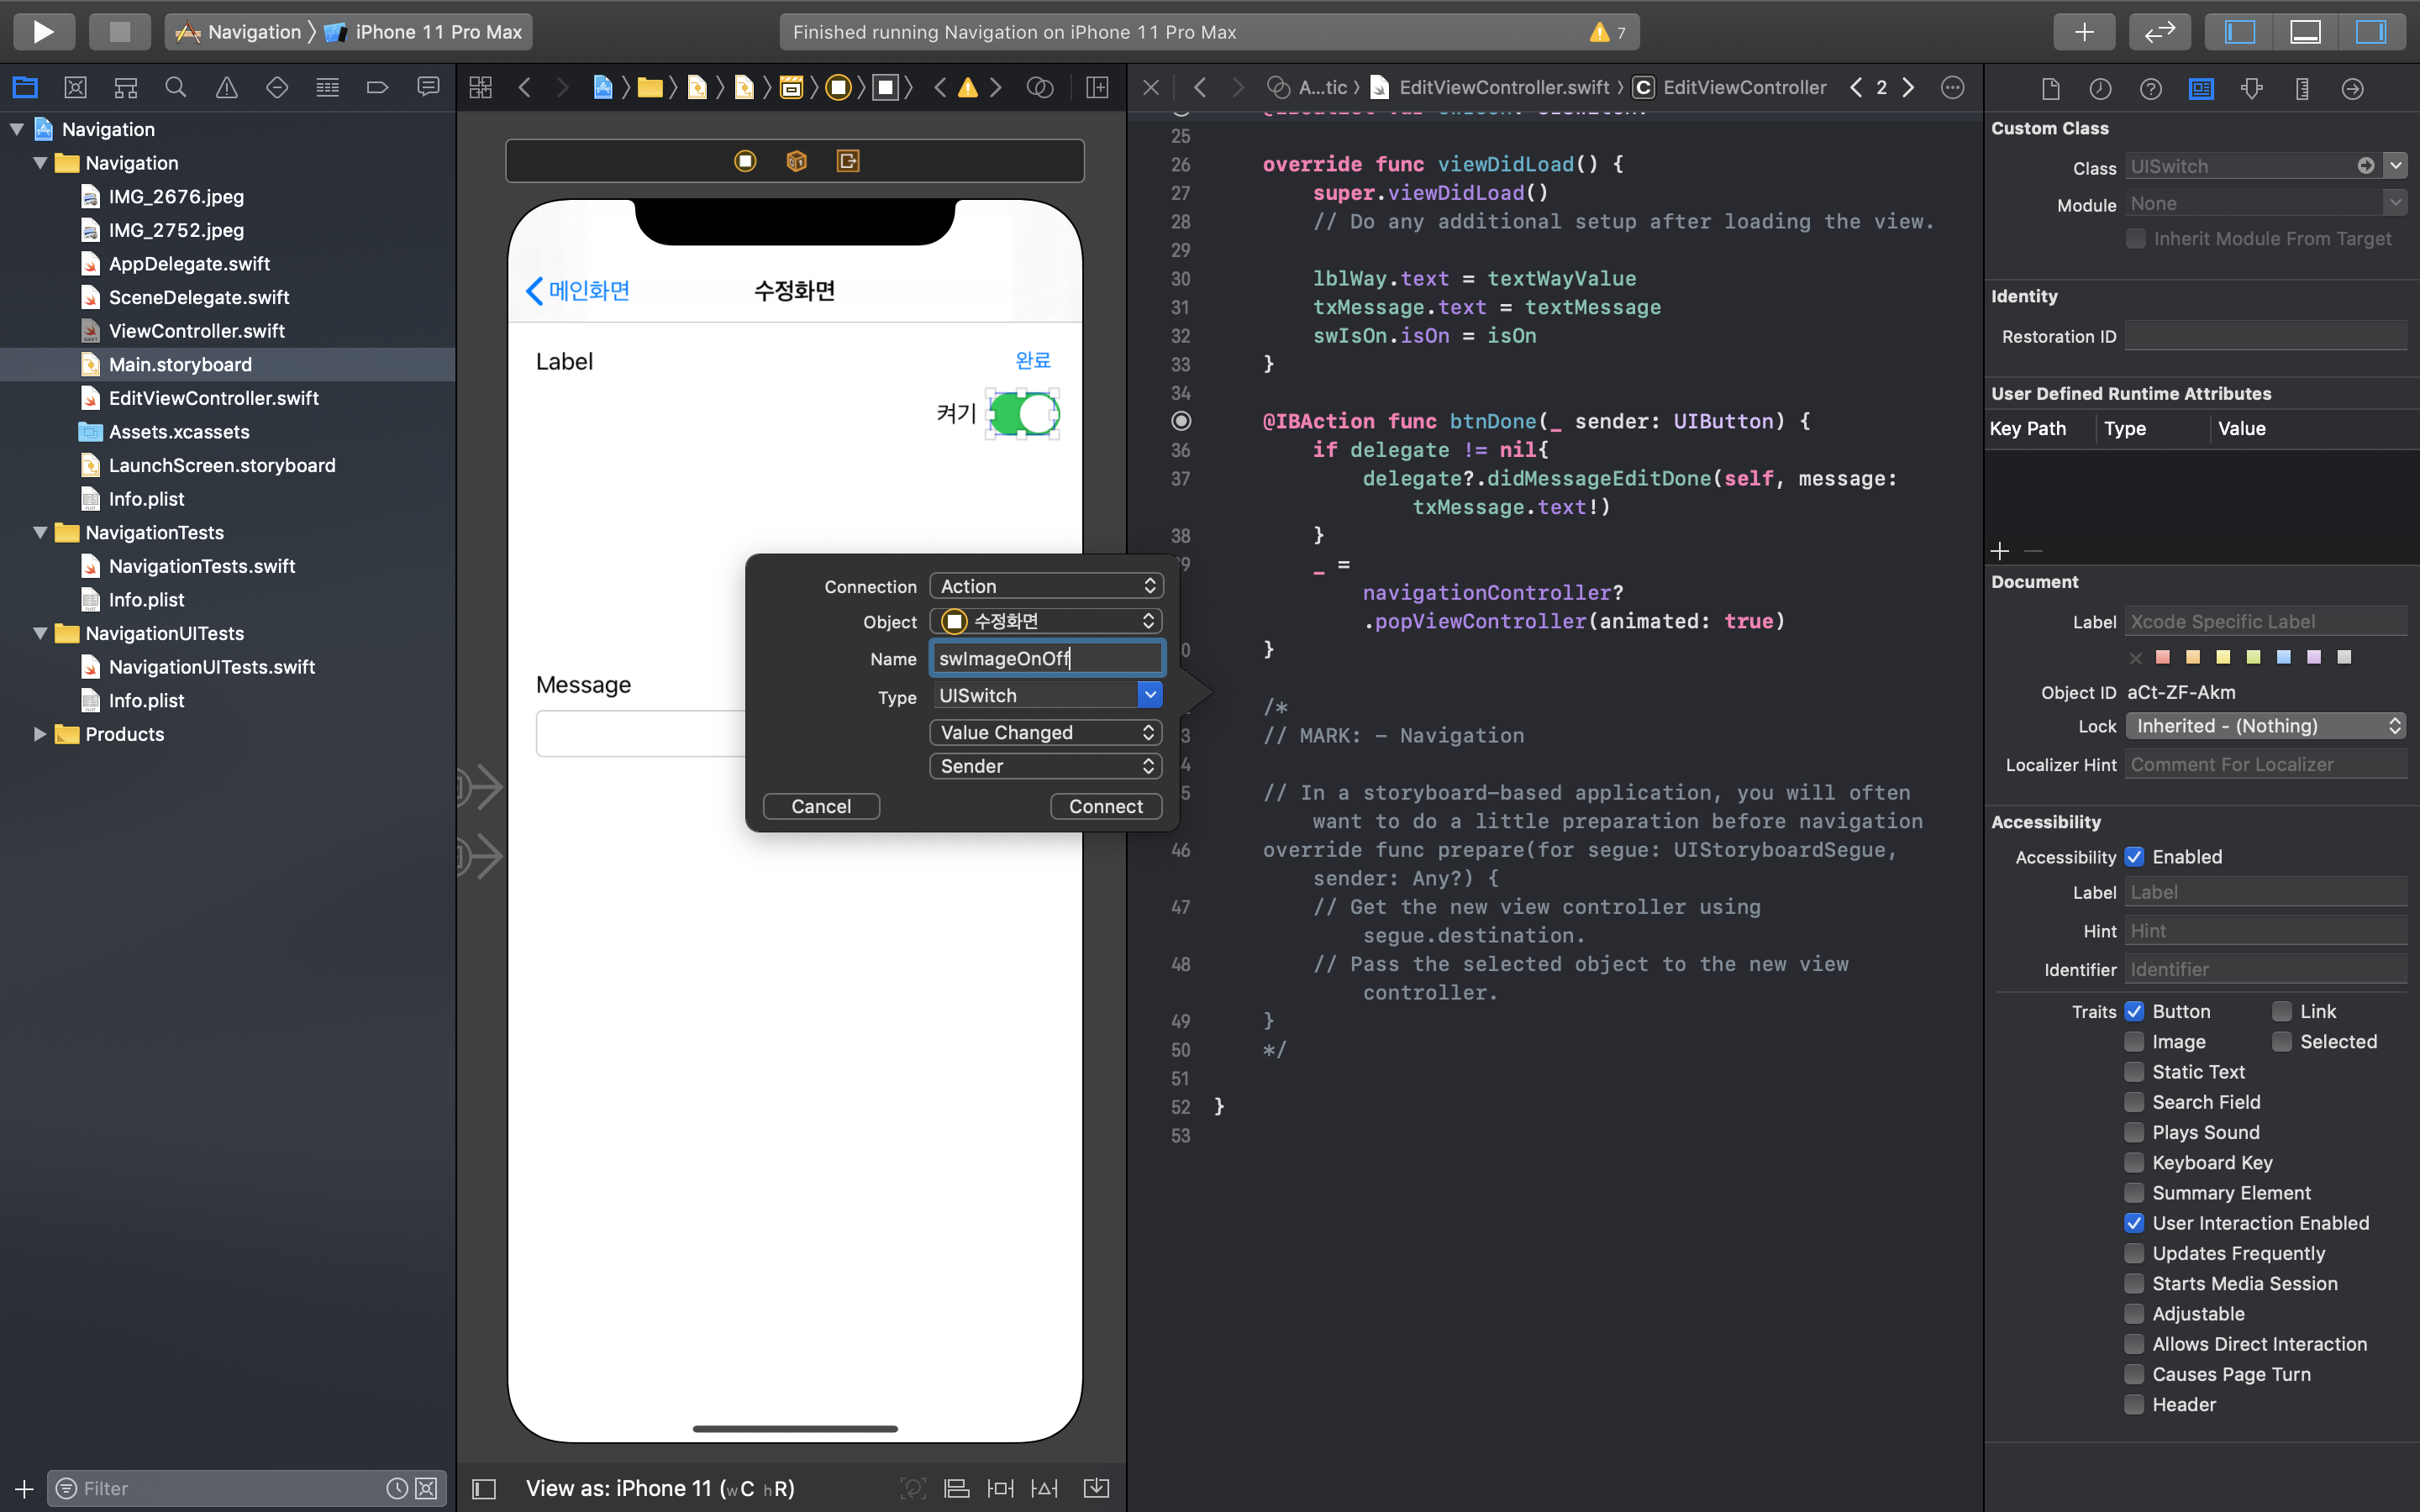
Task: Click the Cancel button in popup
Action: [x=821, y=806]
